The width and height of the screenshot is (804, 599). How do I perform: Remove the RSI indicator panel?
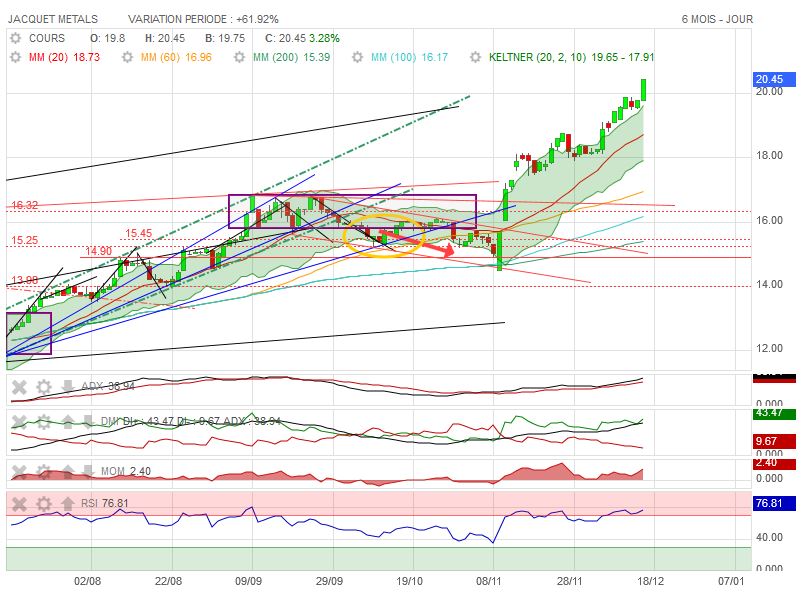point(19,503)
